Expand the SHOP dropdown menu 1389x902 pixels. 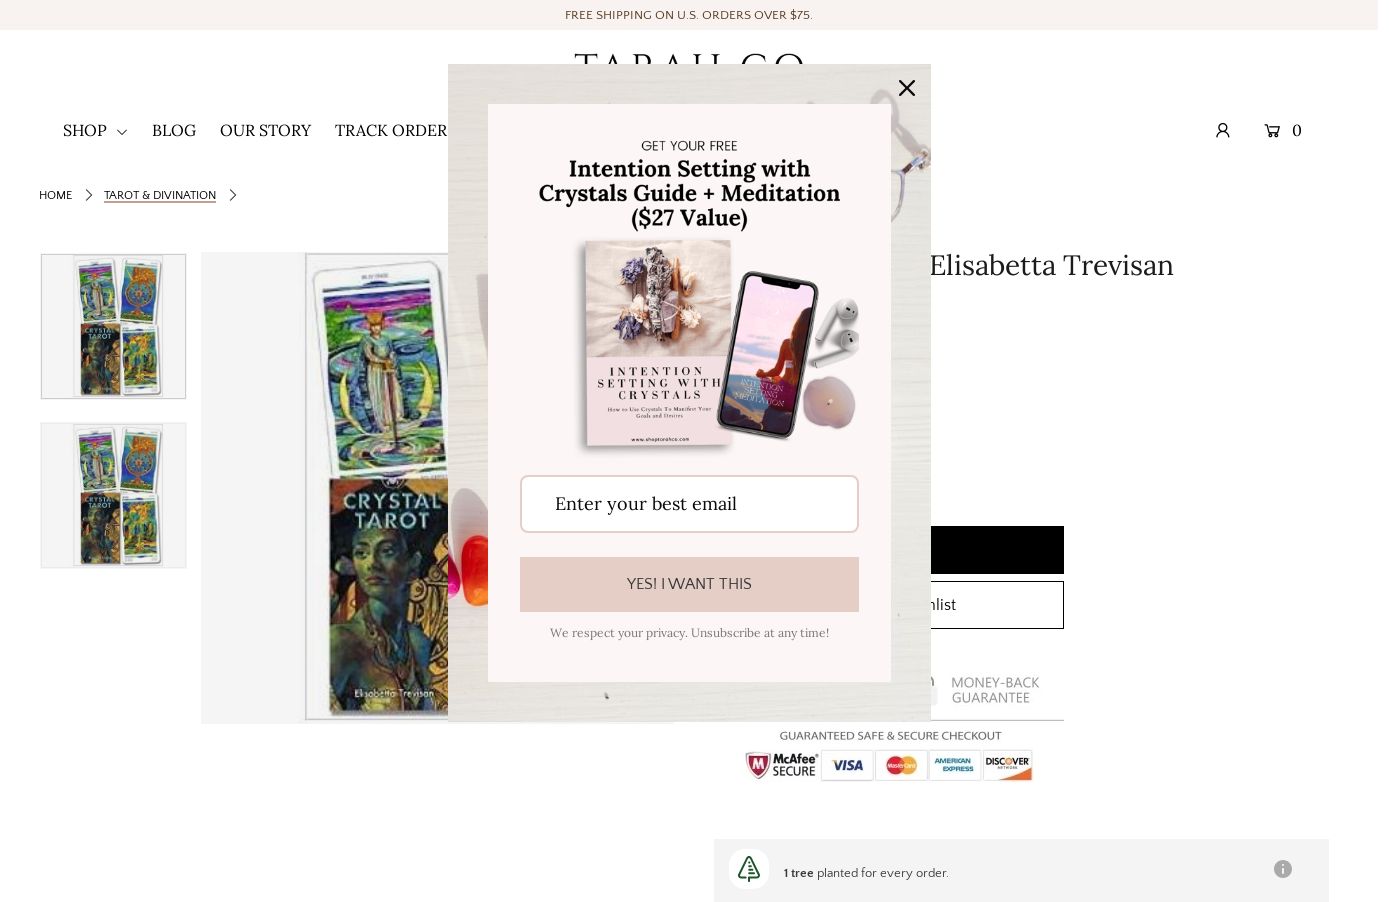coord(95,130)
